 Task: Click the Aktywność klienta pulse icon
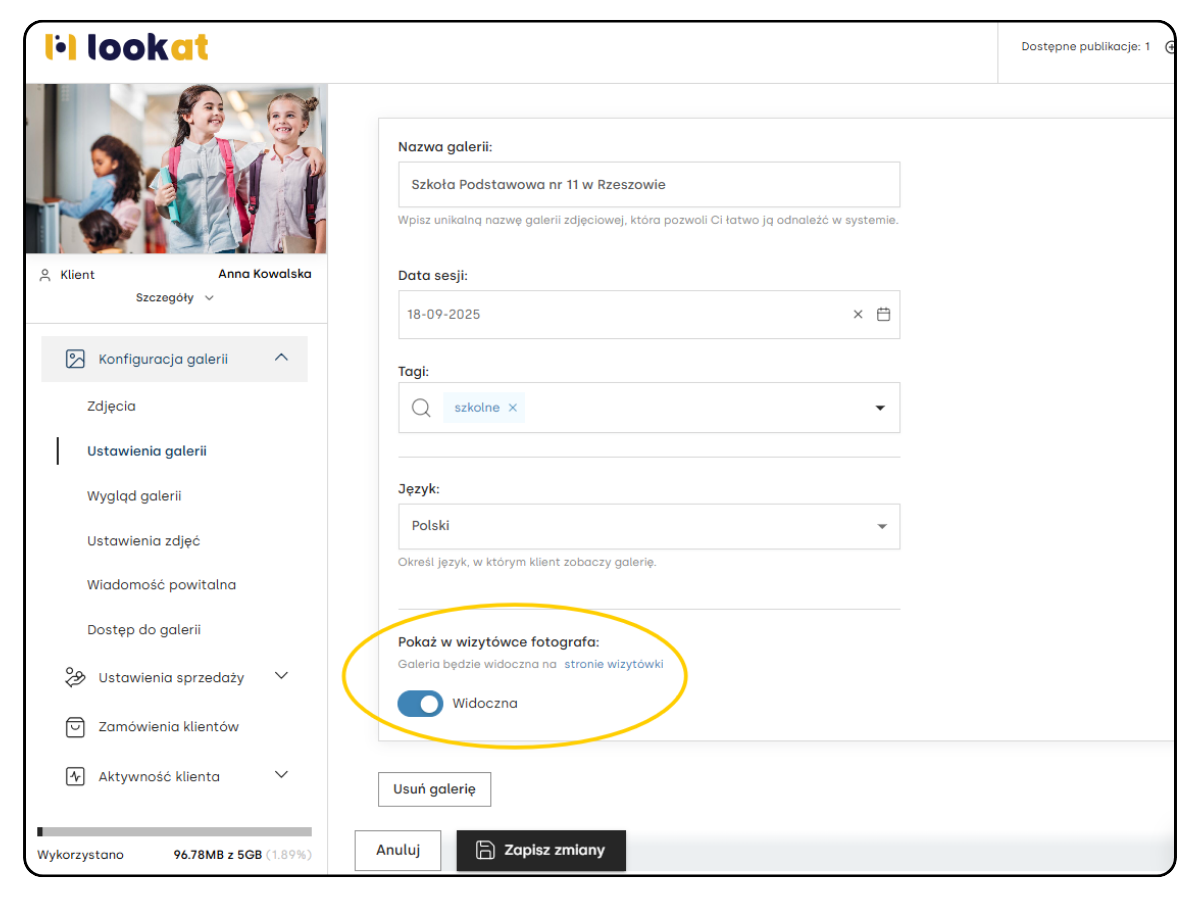(x=75, y=777)
